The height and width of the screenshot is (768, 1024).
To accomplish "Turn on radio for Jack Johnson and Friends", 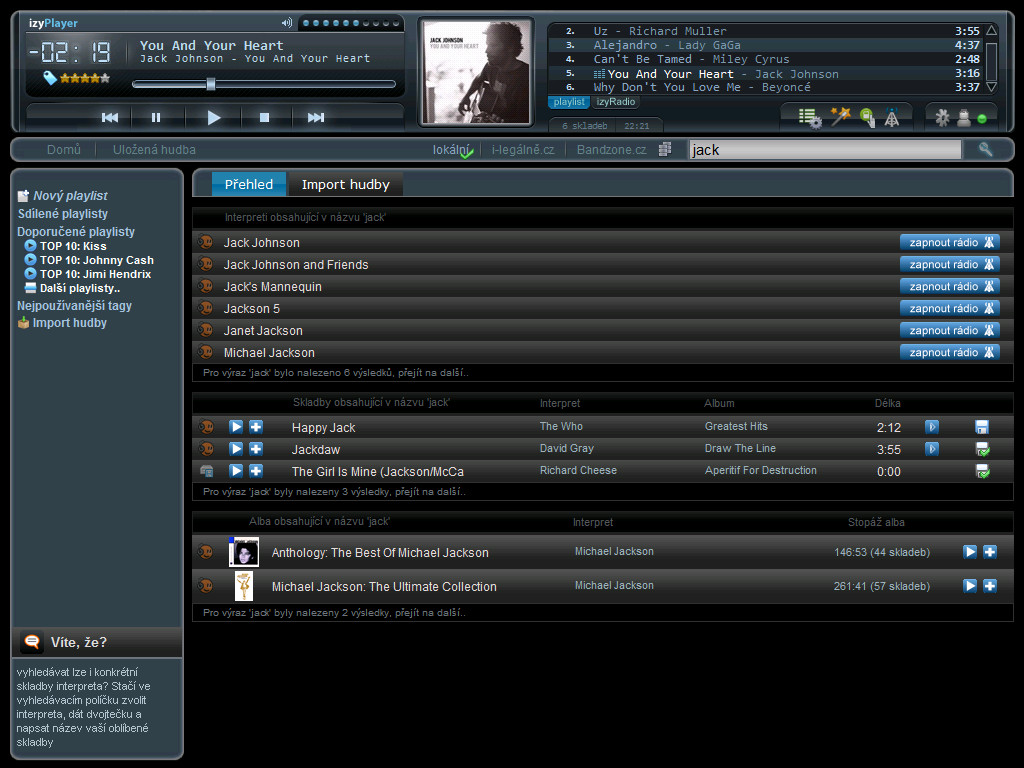I will (x=950, y=264).
